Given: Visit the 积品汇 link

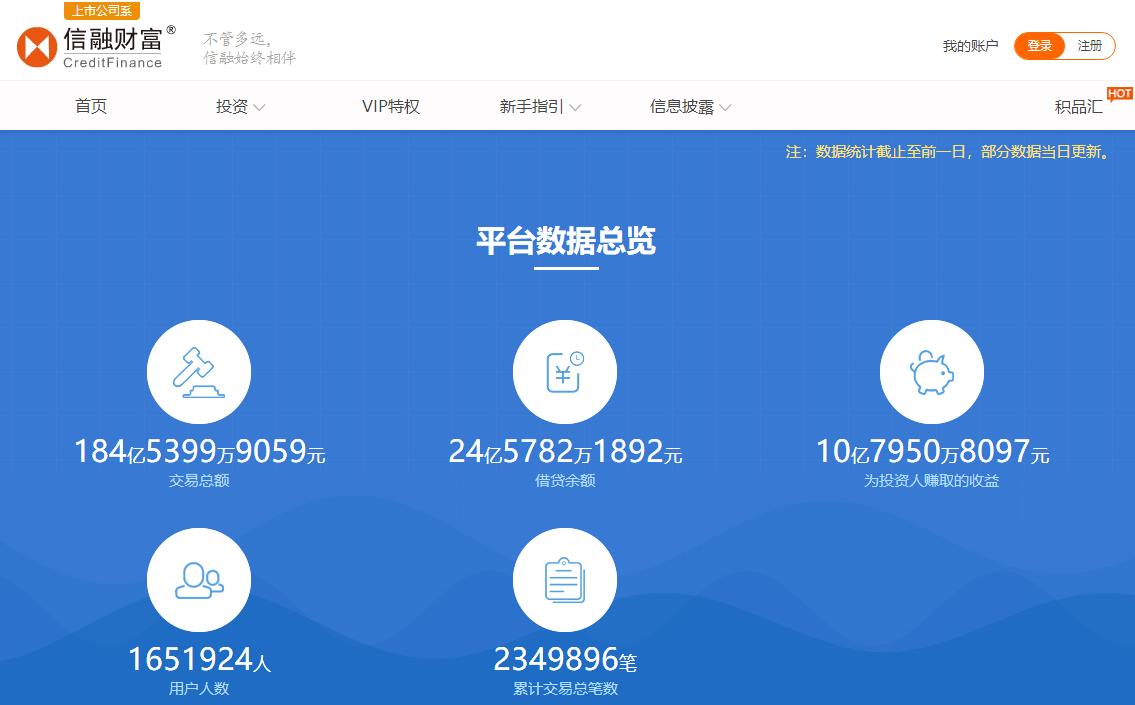Looking at the screenshot, I should (1078, 107).
